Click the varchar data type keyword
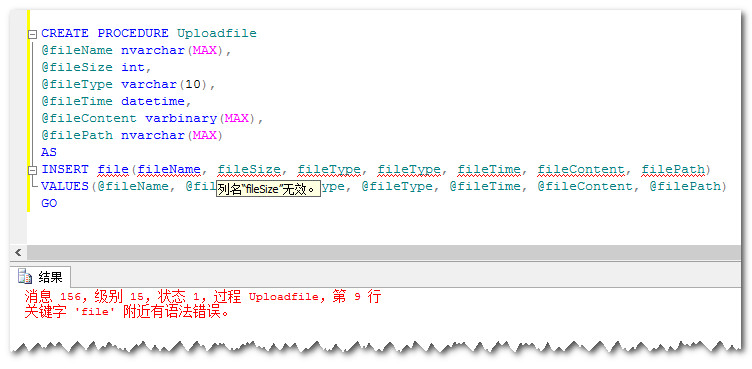The height and width of the screenshot is (369, 752). (149, 84)
